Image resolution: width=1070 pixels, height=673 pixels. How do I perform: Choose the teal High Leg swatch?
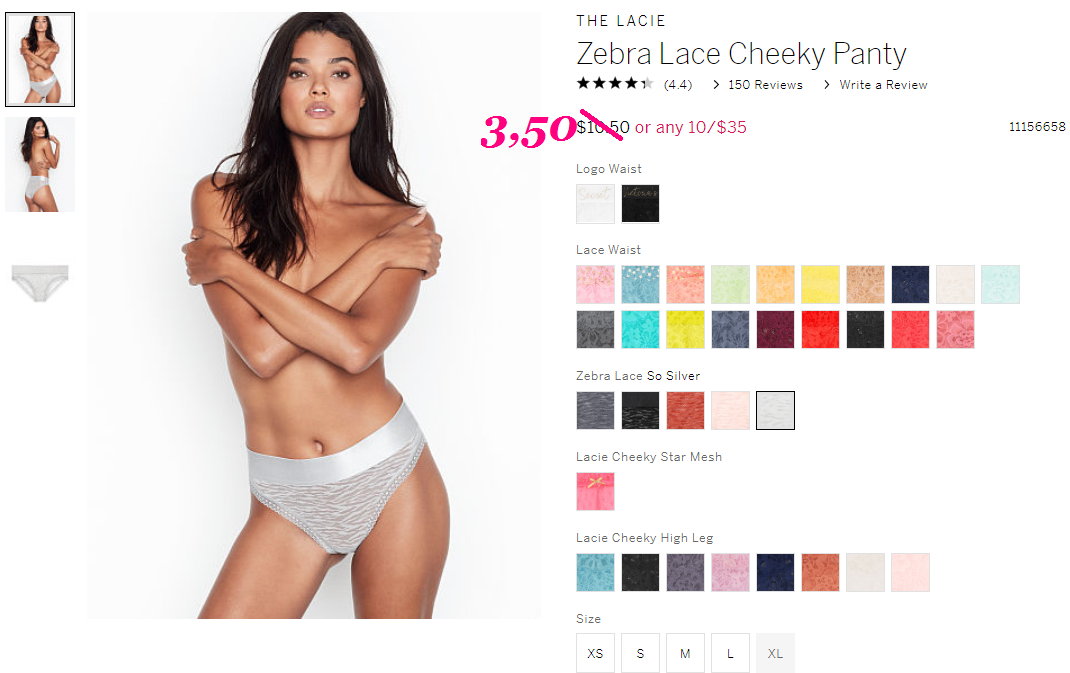(x=595, y=572)
